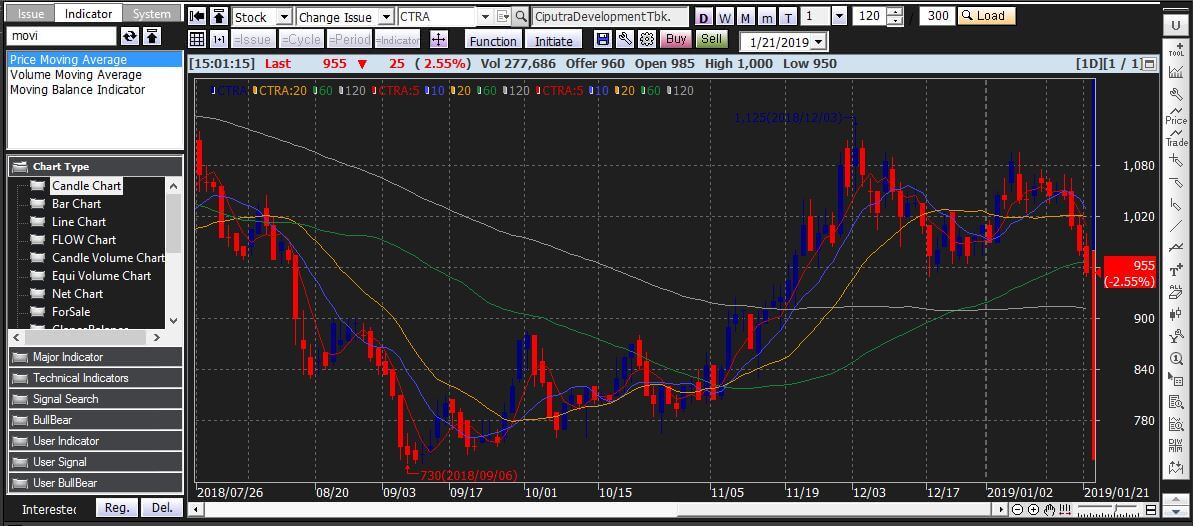Click the grid layout icon in toolbar
Viewport: 1193px width, 526px height.
(x=197, y=40)
